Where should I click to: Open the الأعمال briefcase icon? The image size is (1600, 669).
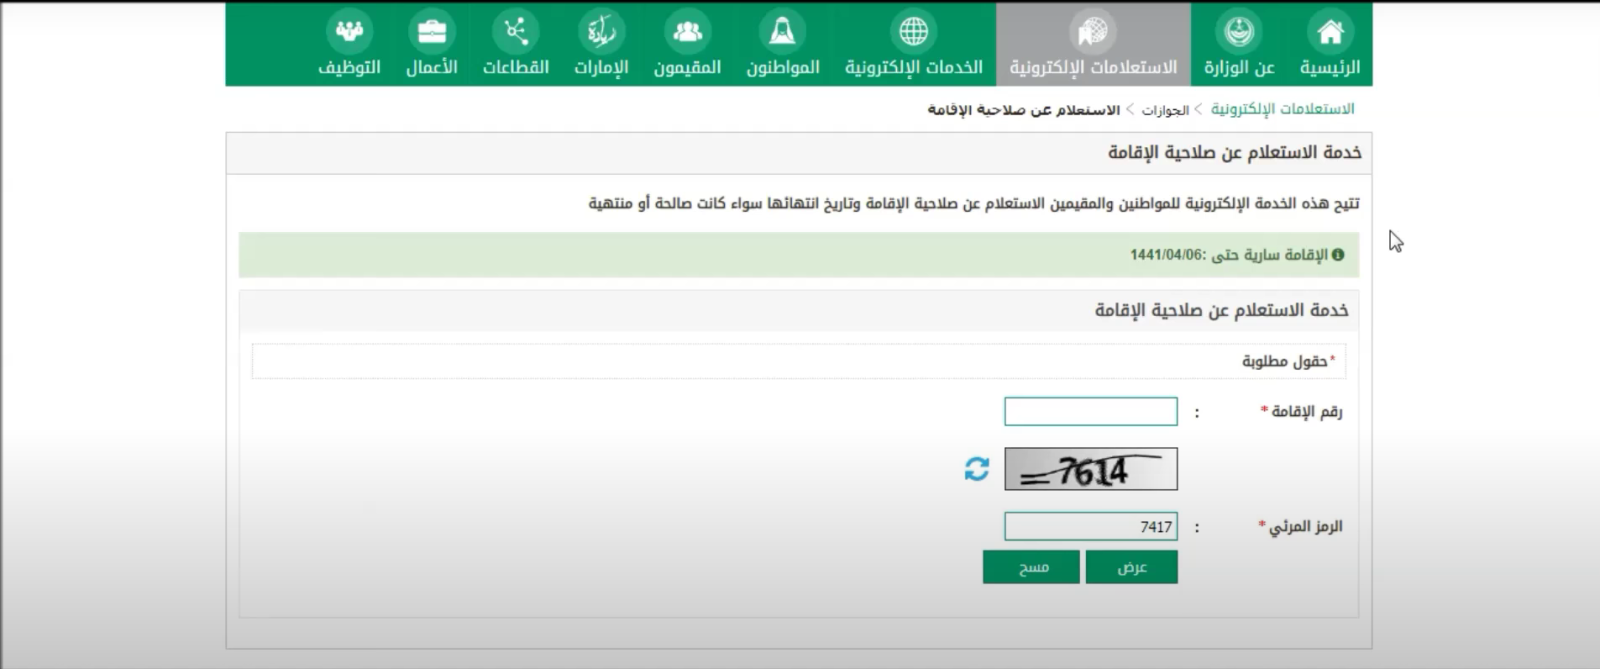432,32
